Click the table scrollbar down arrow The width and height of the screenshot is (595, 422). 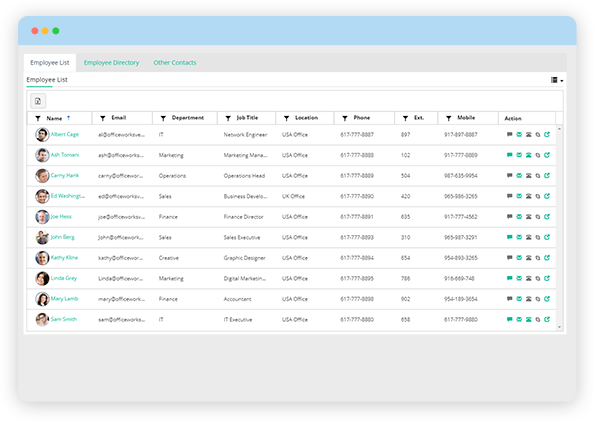pos(559,327)
